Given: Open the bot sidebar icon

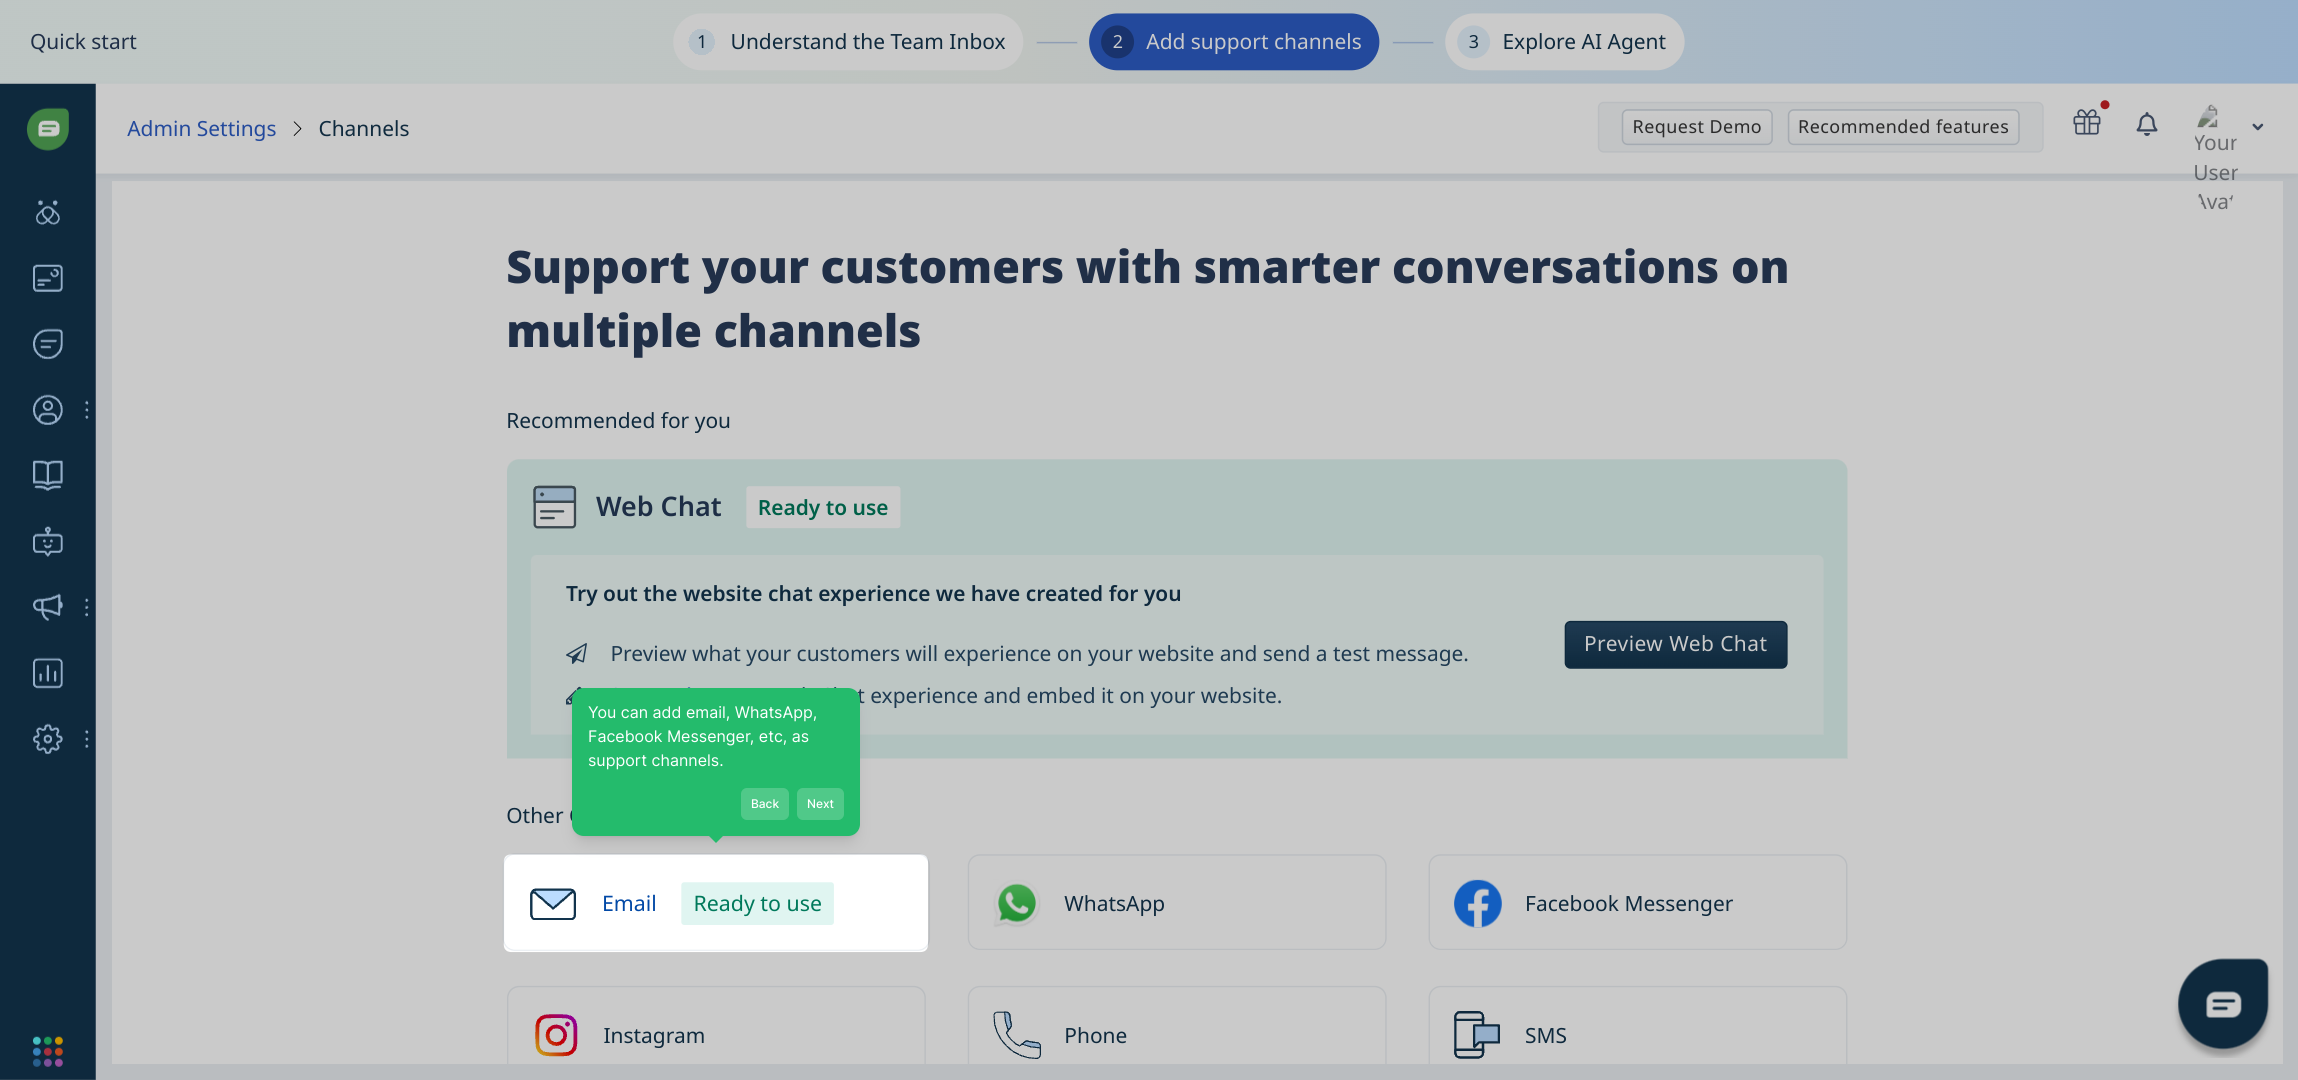Looking at the screenshot, I should coord(47,542).
